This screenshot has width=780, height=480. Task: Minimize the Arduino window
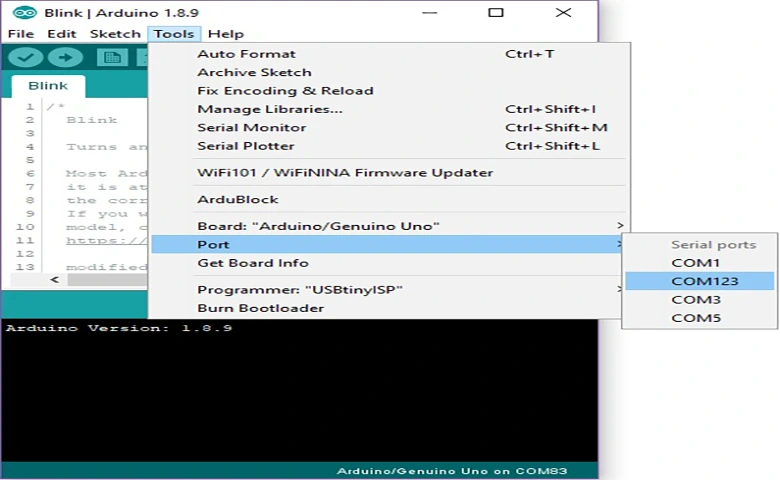429,12
